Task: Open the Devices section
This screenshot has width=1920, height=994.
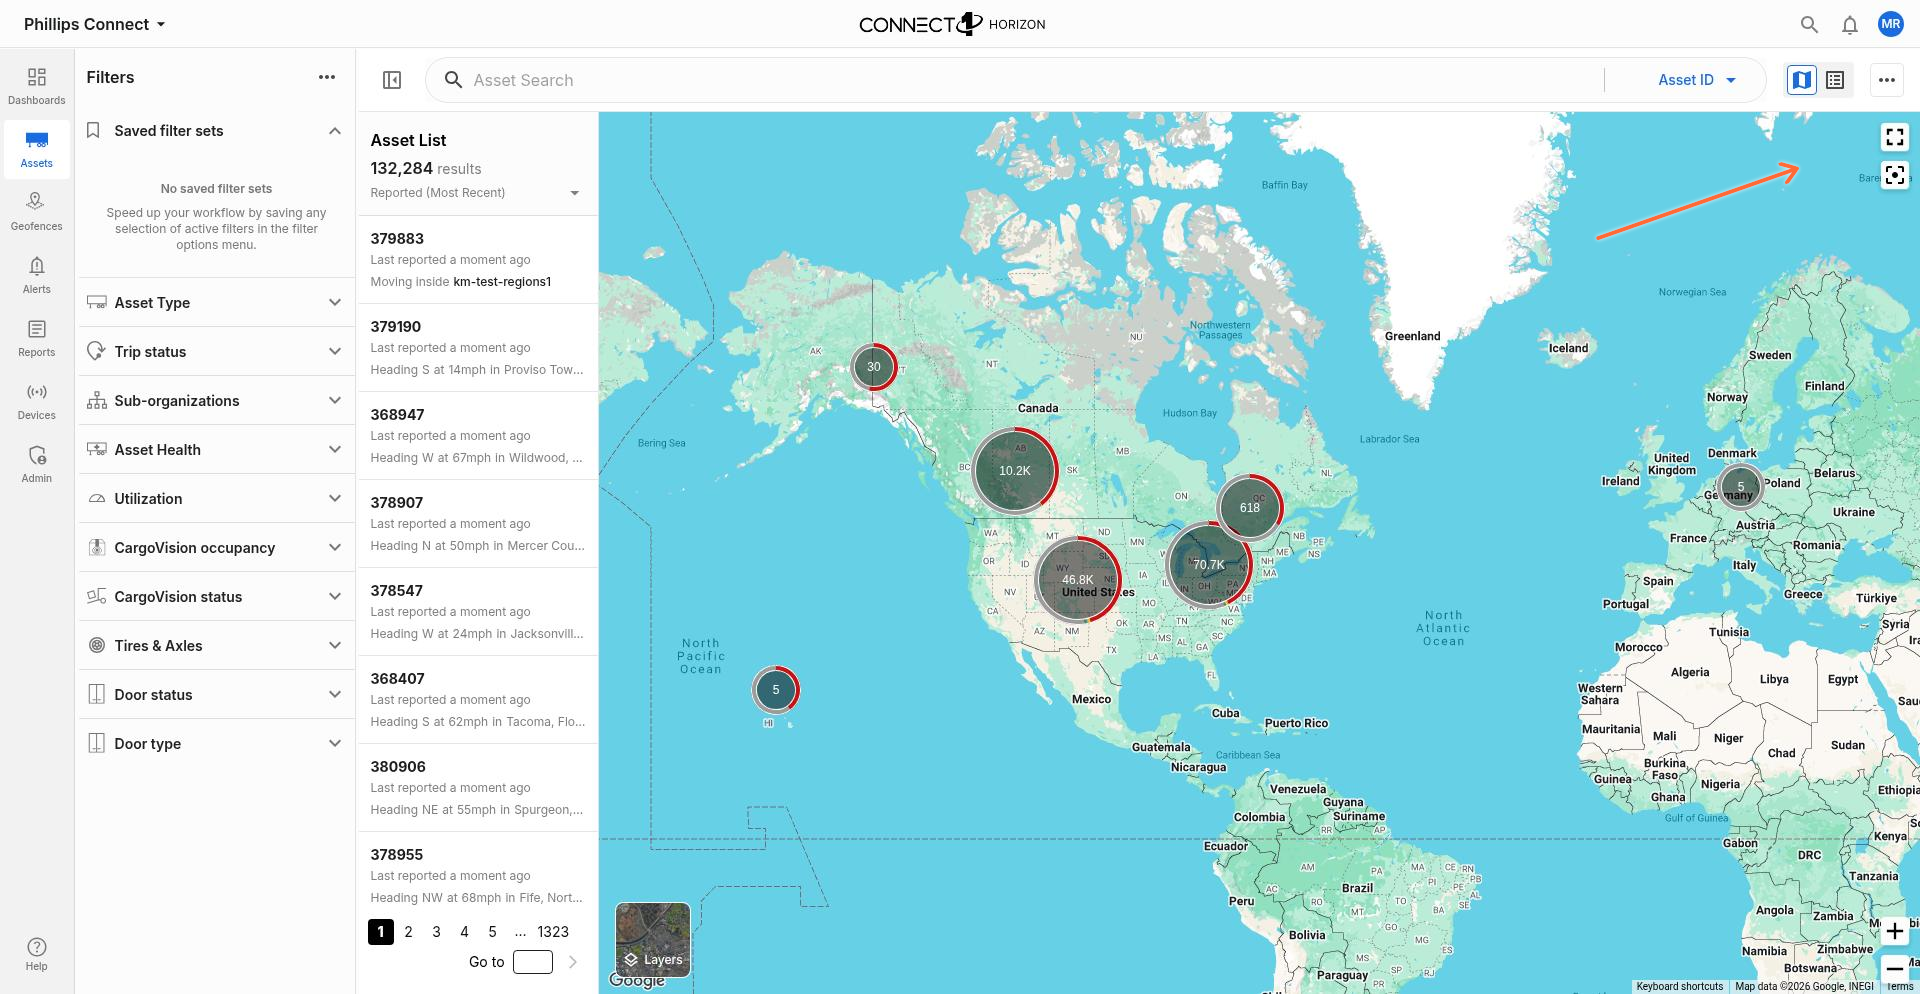Action: (x=37, y=401)
